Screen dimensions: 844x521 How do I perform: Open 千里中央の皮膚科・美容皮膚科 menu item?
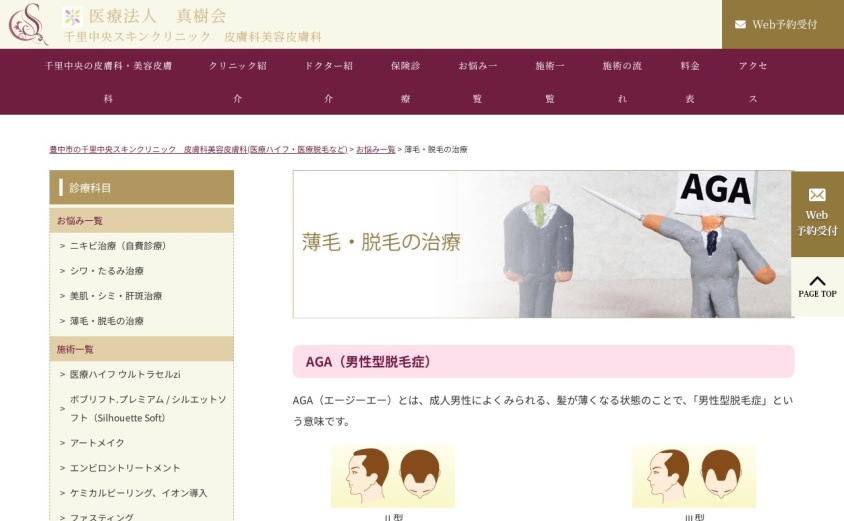click(108, 82)
